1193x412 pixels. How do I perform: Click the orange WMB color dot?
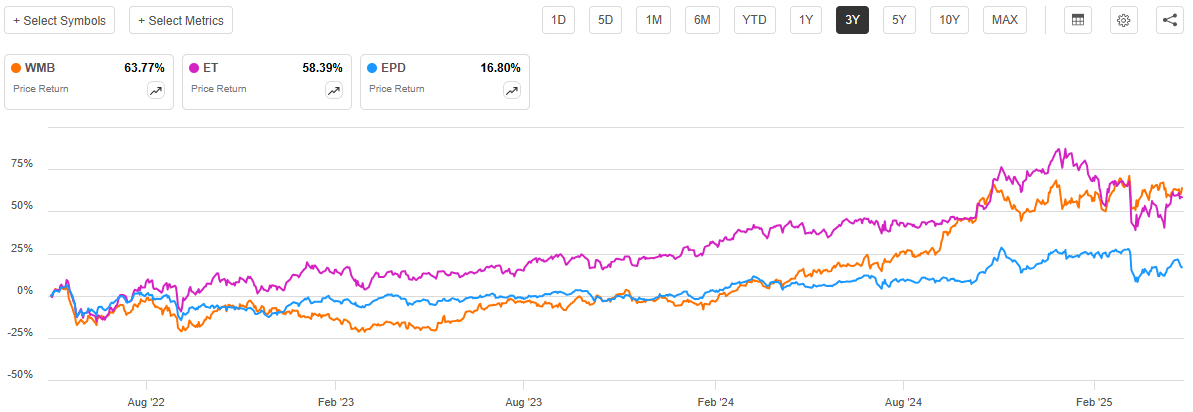[x=16, y=69]
